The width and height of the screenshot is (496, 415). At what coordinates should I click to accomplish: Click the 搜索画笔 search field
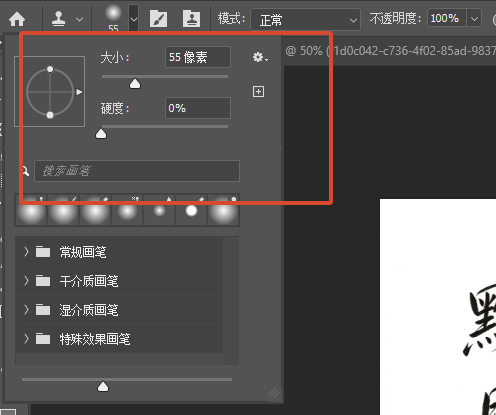click(137, 171)
